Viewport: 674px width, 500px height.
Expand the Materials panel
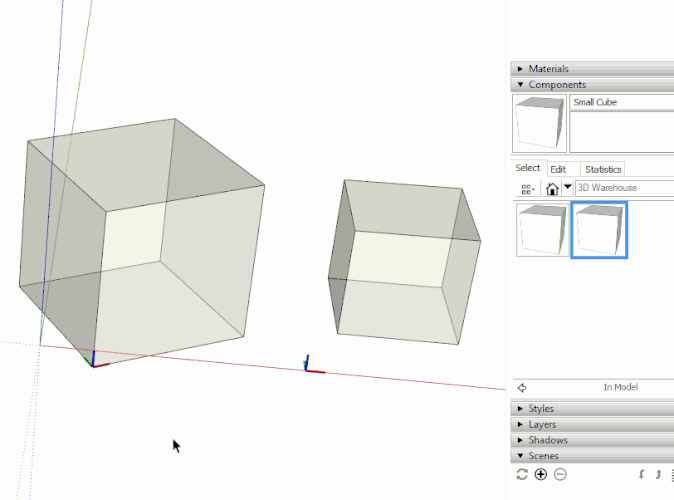[x=592, y=69]
